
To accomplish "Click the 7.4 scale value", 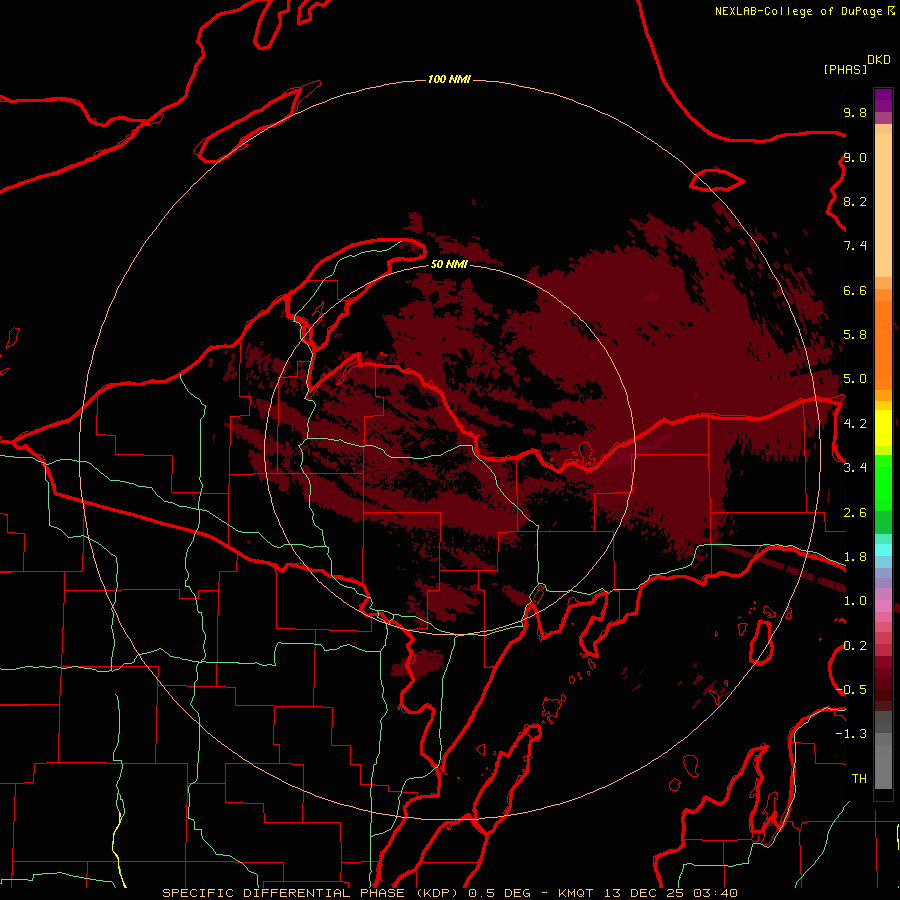I will point(855,246).
